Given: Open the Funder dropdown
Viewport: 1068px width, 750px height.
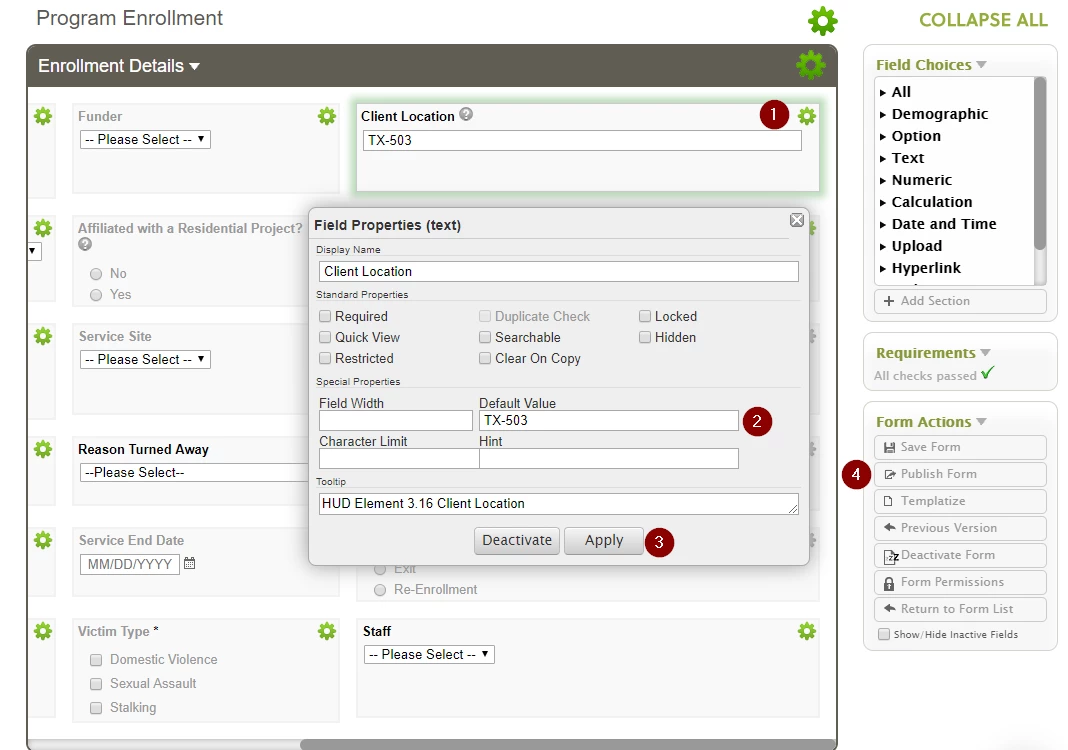Looking at the screenshot, I should point(145,140).
